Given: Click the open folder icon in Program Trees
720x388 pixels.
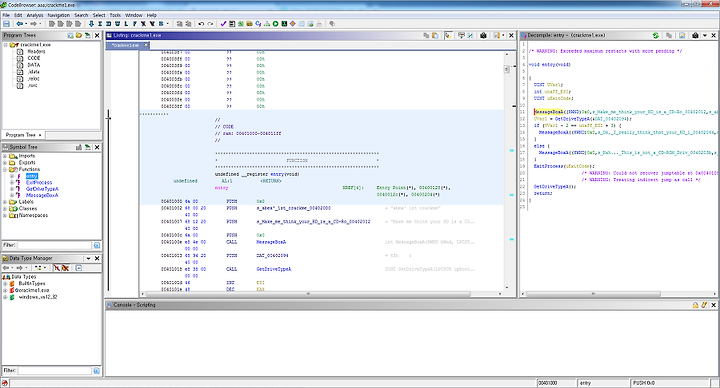Looking at the screenshot, I should (x=79, y=35).
